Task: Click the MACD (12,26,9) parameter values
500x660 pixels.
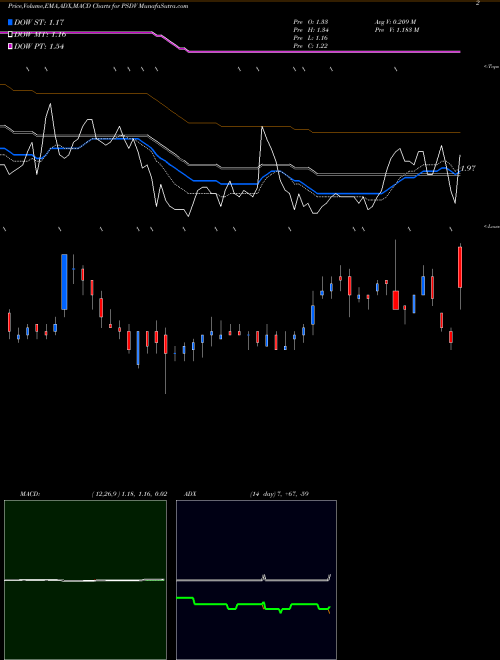Action: [x=129, y=494]
